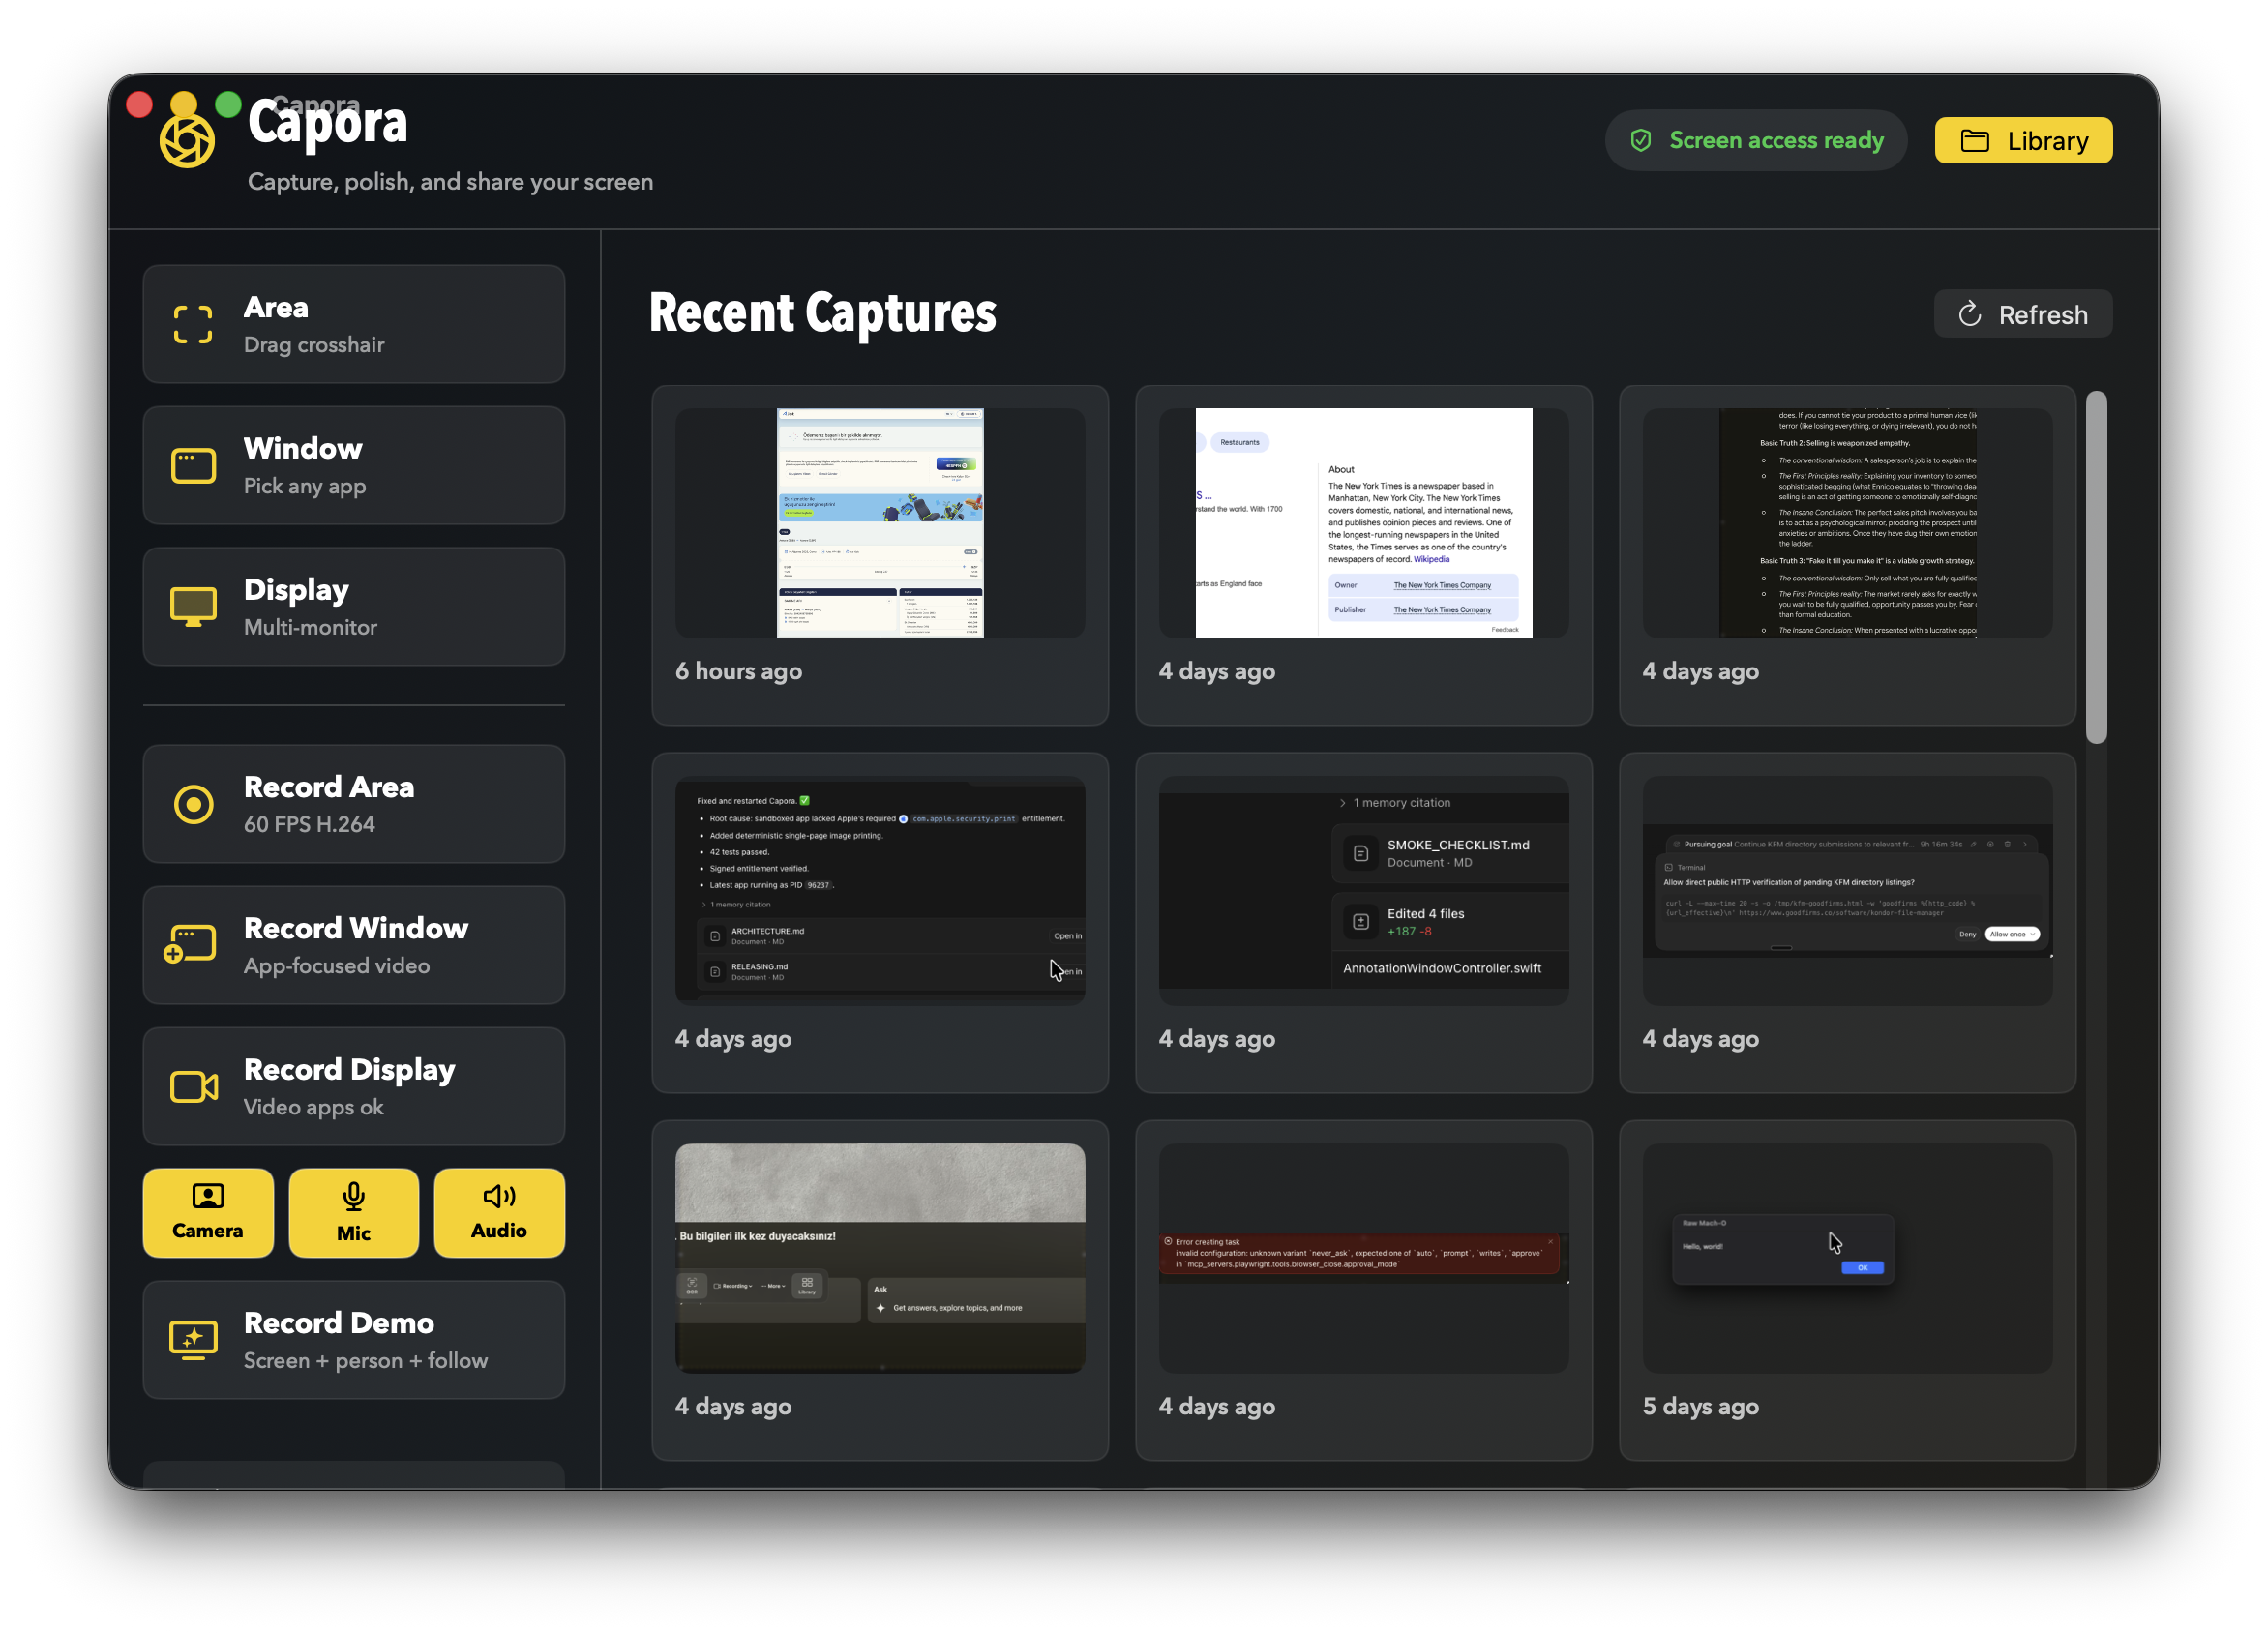Click the 5 days ago timestamp
The image size is (2268, 1633).
tap(1701, 1406)
